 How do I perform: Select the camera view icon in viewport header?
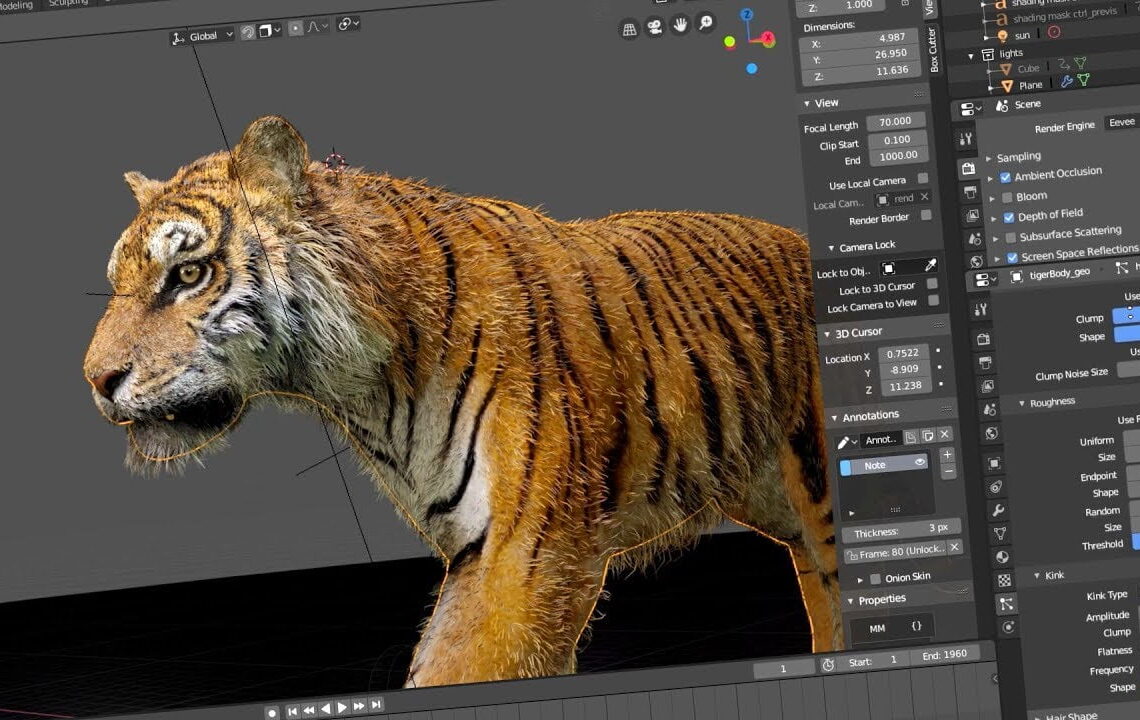[x=655, y=27]
